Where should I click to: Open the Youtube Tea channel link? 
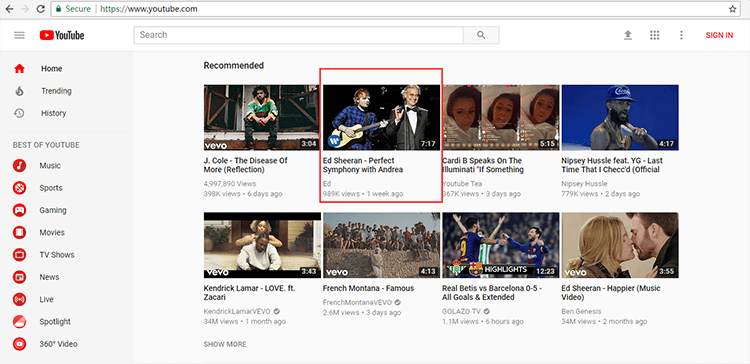point(462,184)
